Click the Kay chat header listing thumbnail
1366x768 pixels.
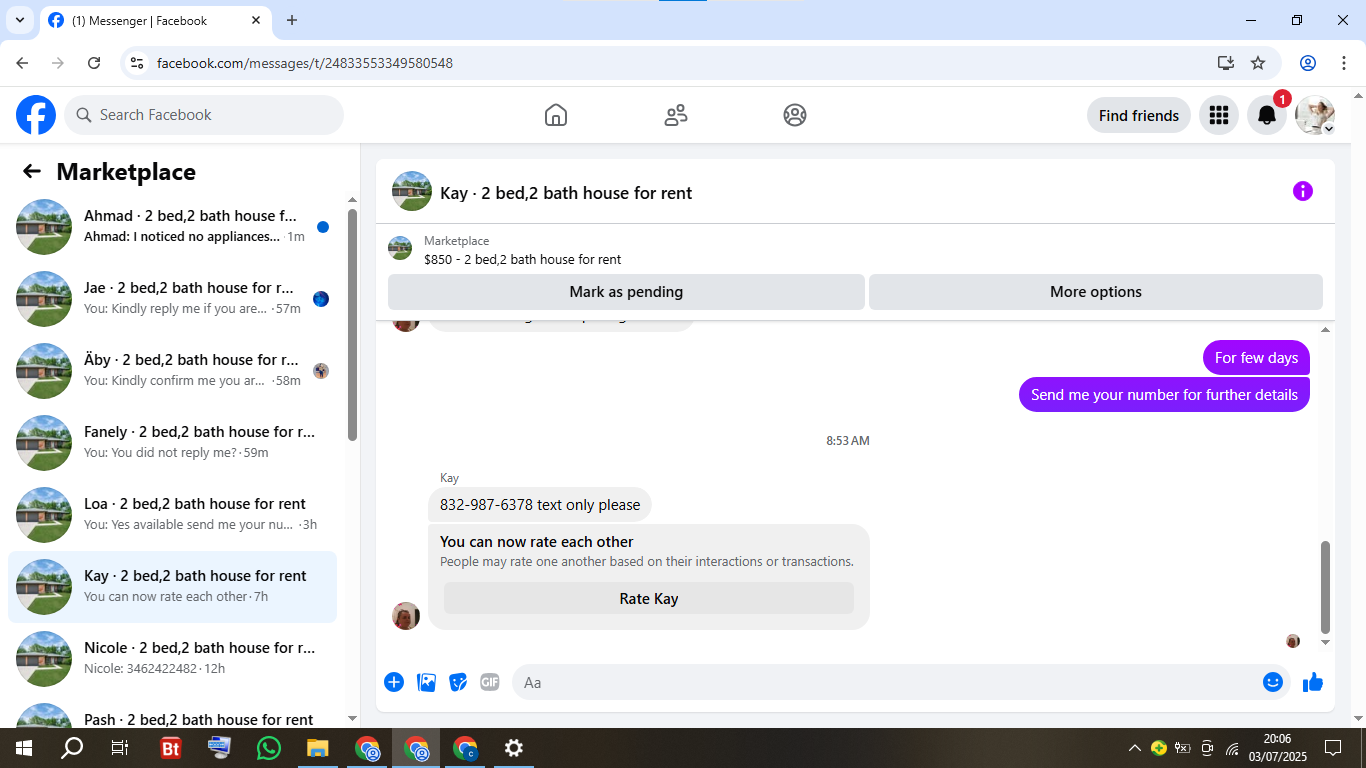coord(412,191)
